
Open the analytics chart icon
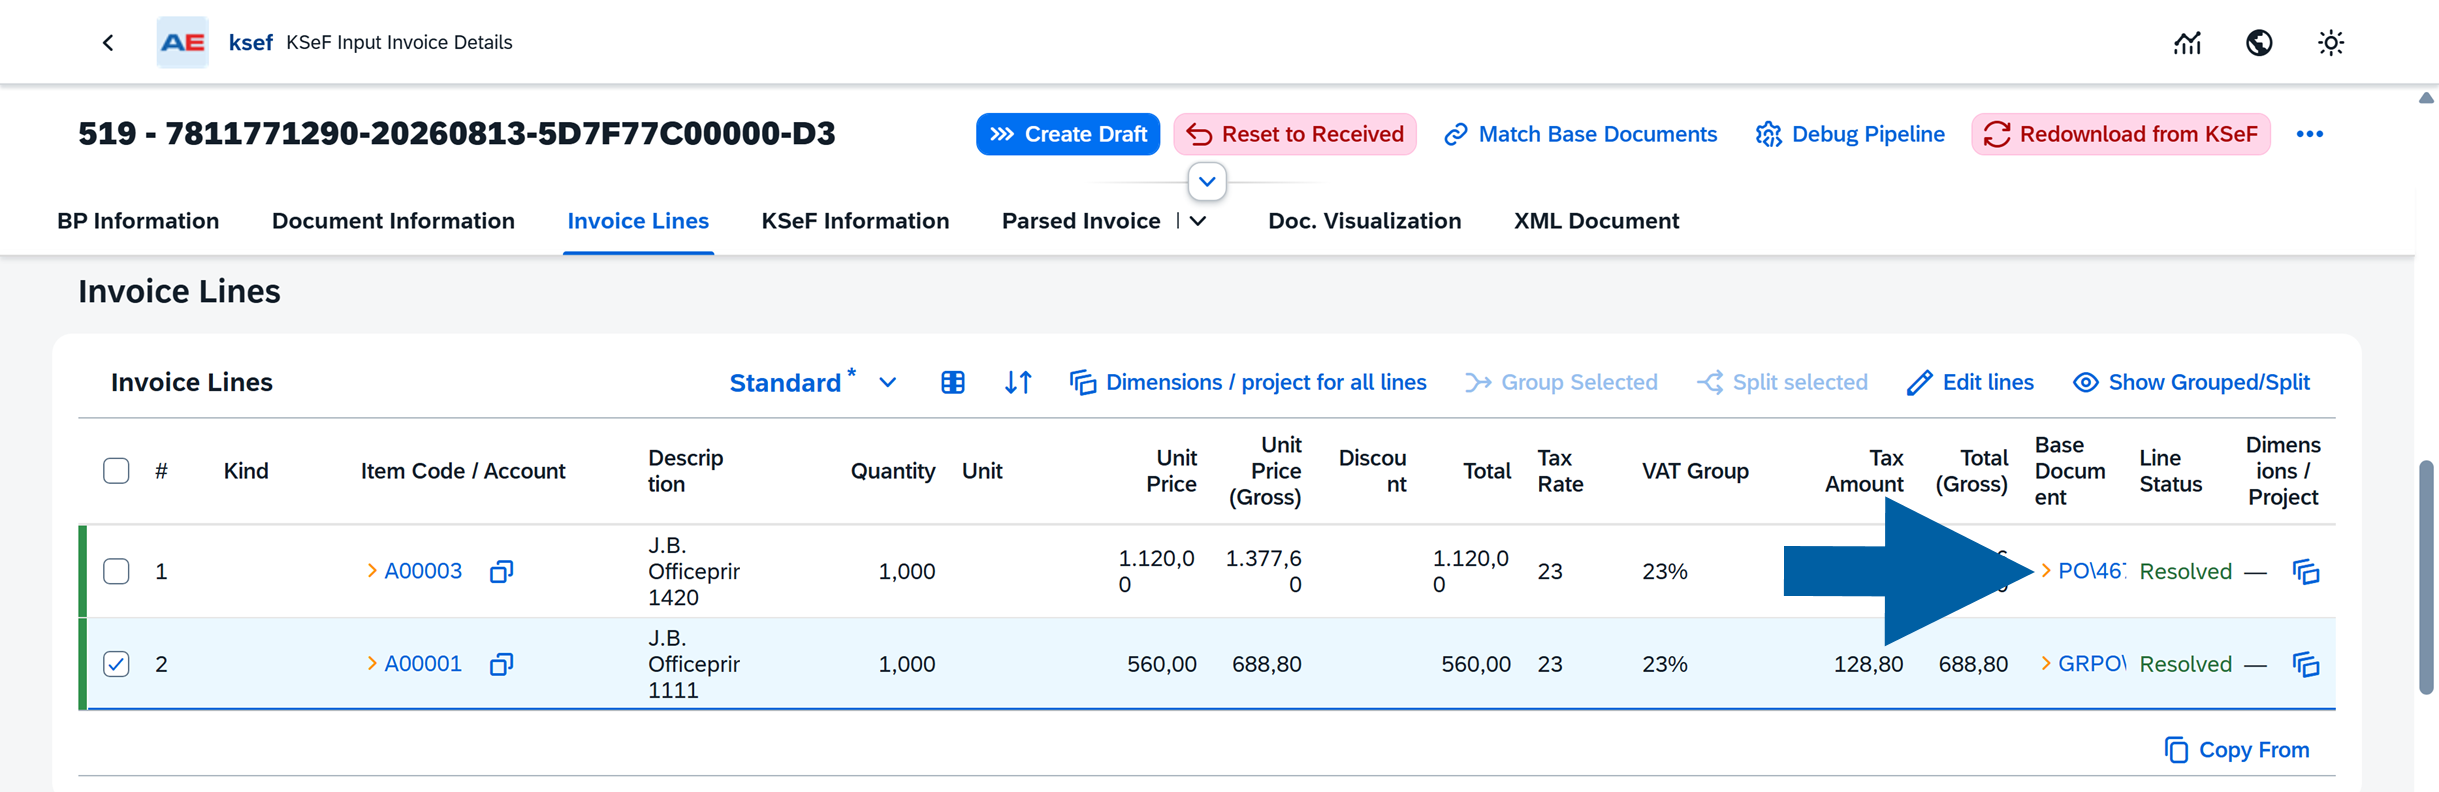(x=2187, y=42)
